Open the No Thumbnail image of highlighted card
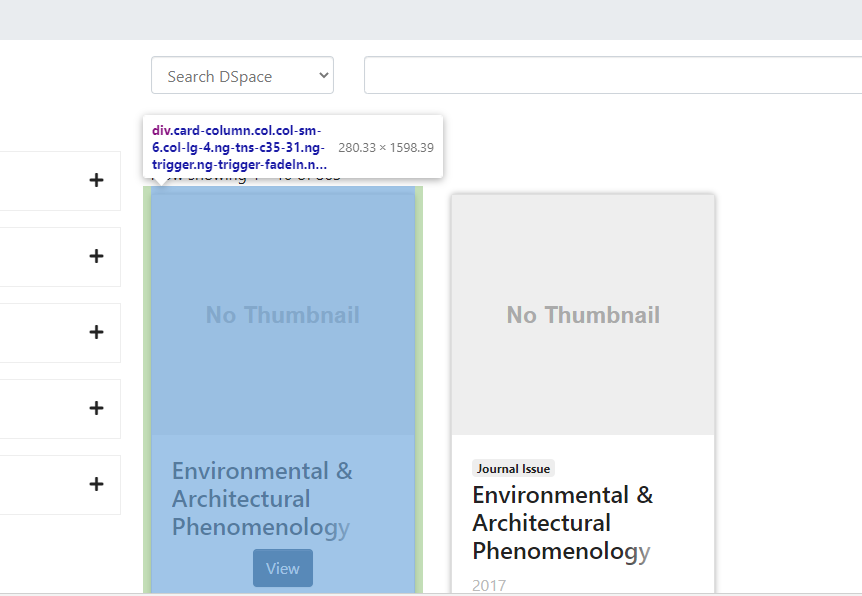Image resolution: width=862 pixels, height=596 pixels. [x=283, y=314]
